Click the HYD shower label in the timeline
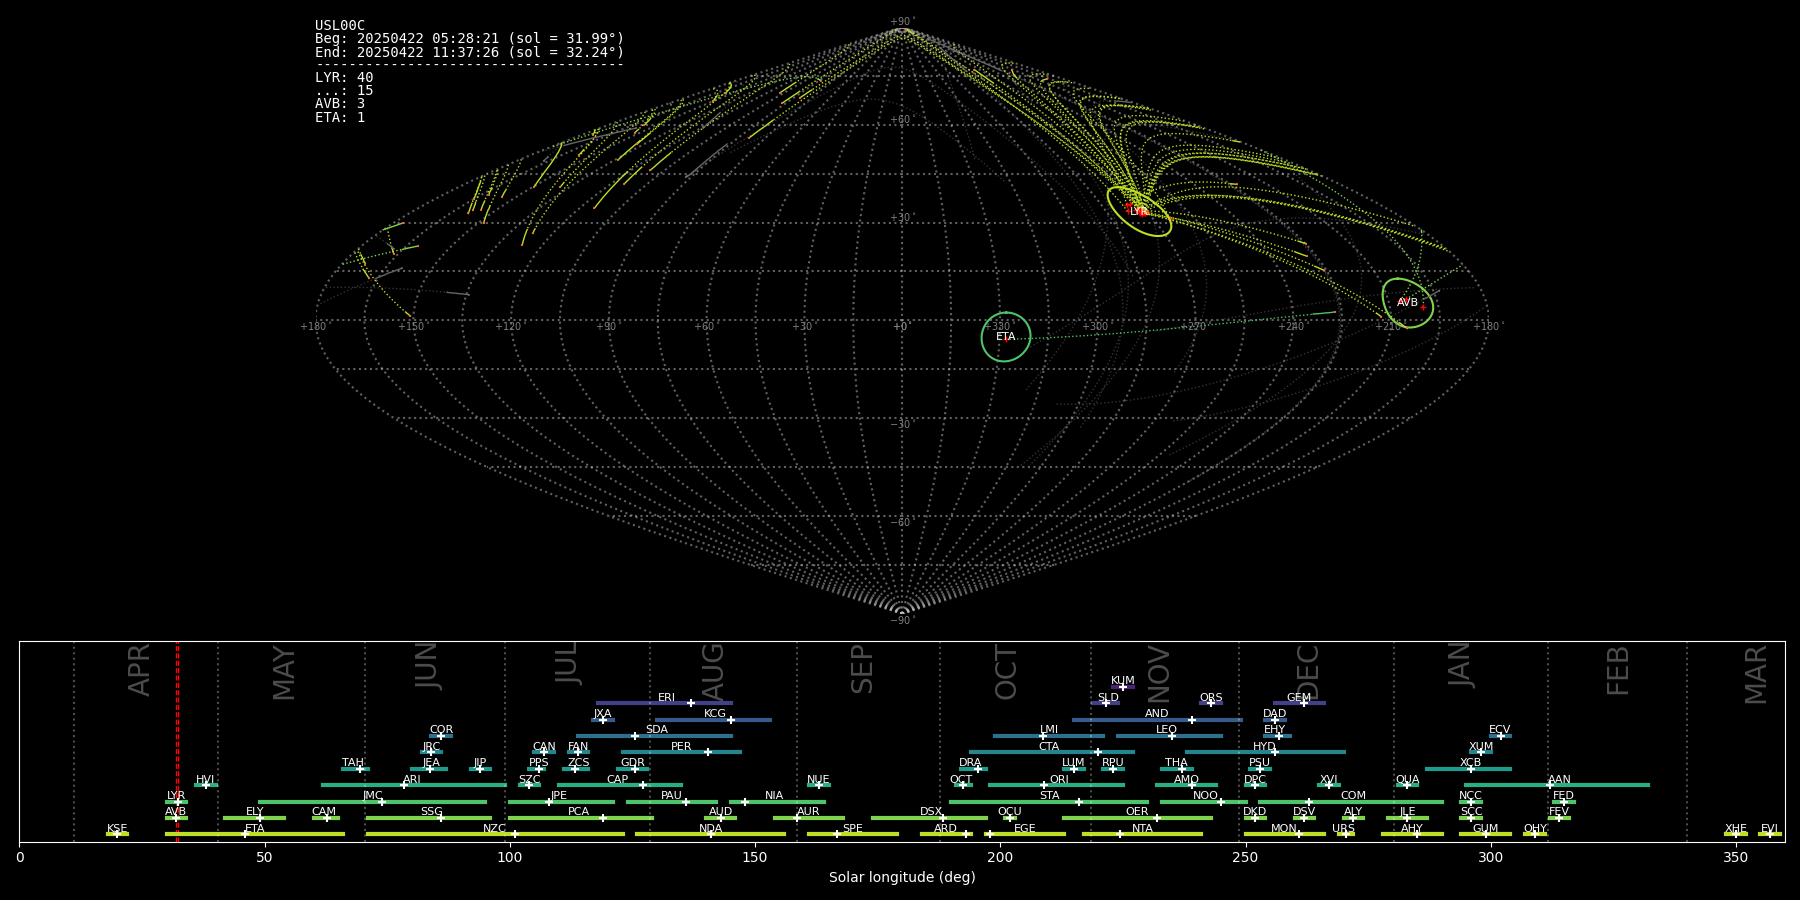 click(x=1264, y=747)
